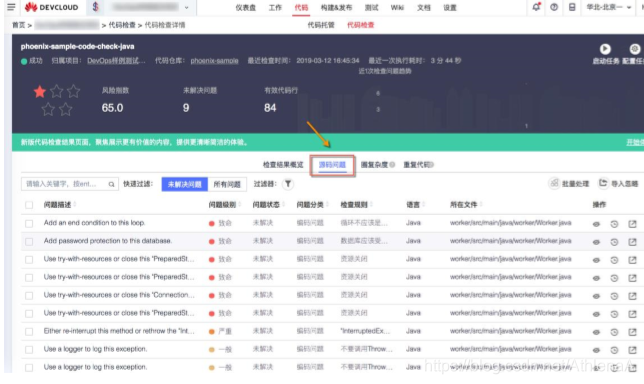Toggle eye icon for 'Add password protection' row

click(x=596, y=242)
